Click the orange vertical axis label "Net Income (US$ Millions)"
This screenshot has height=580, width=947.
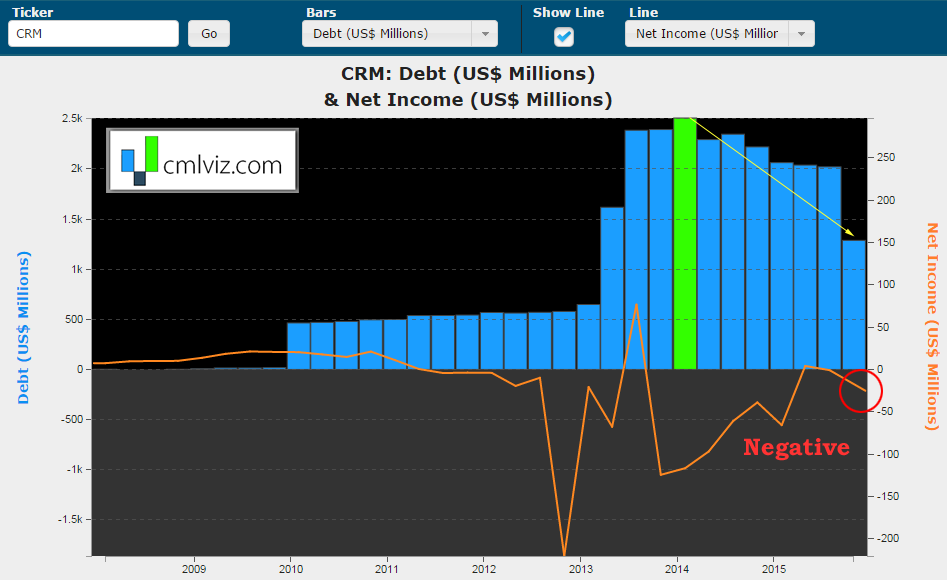932,326
